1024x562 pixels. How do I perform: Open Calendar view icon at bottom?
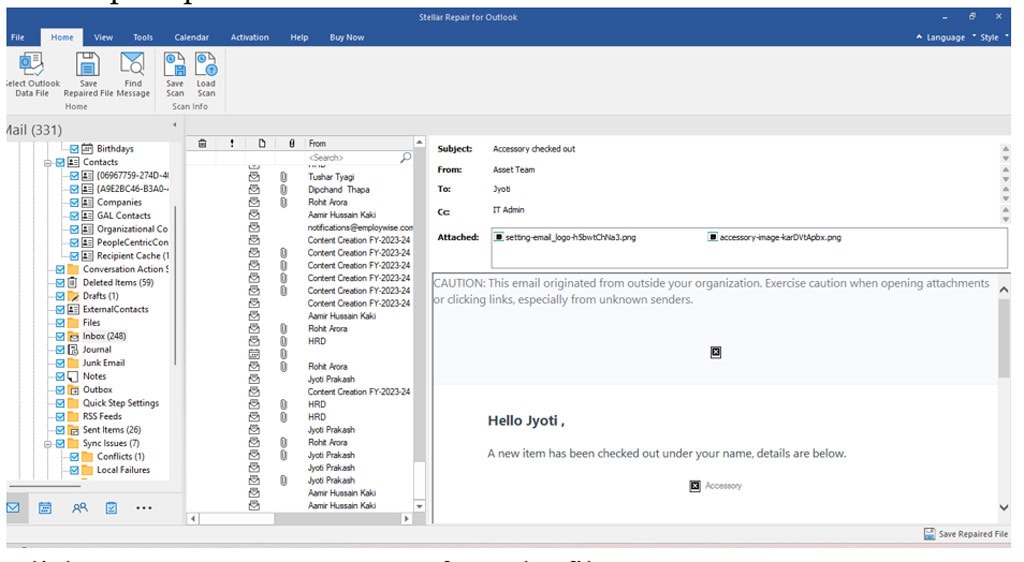tap(45, 508)
